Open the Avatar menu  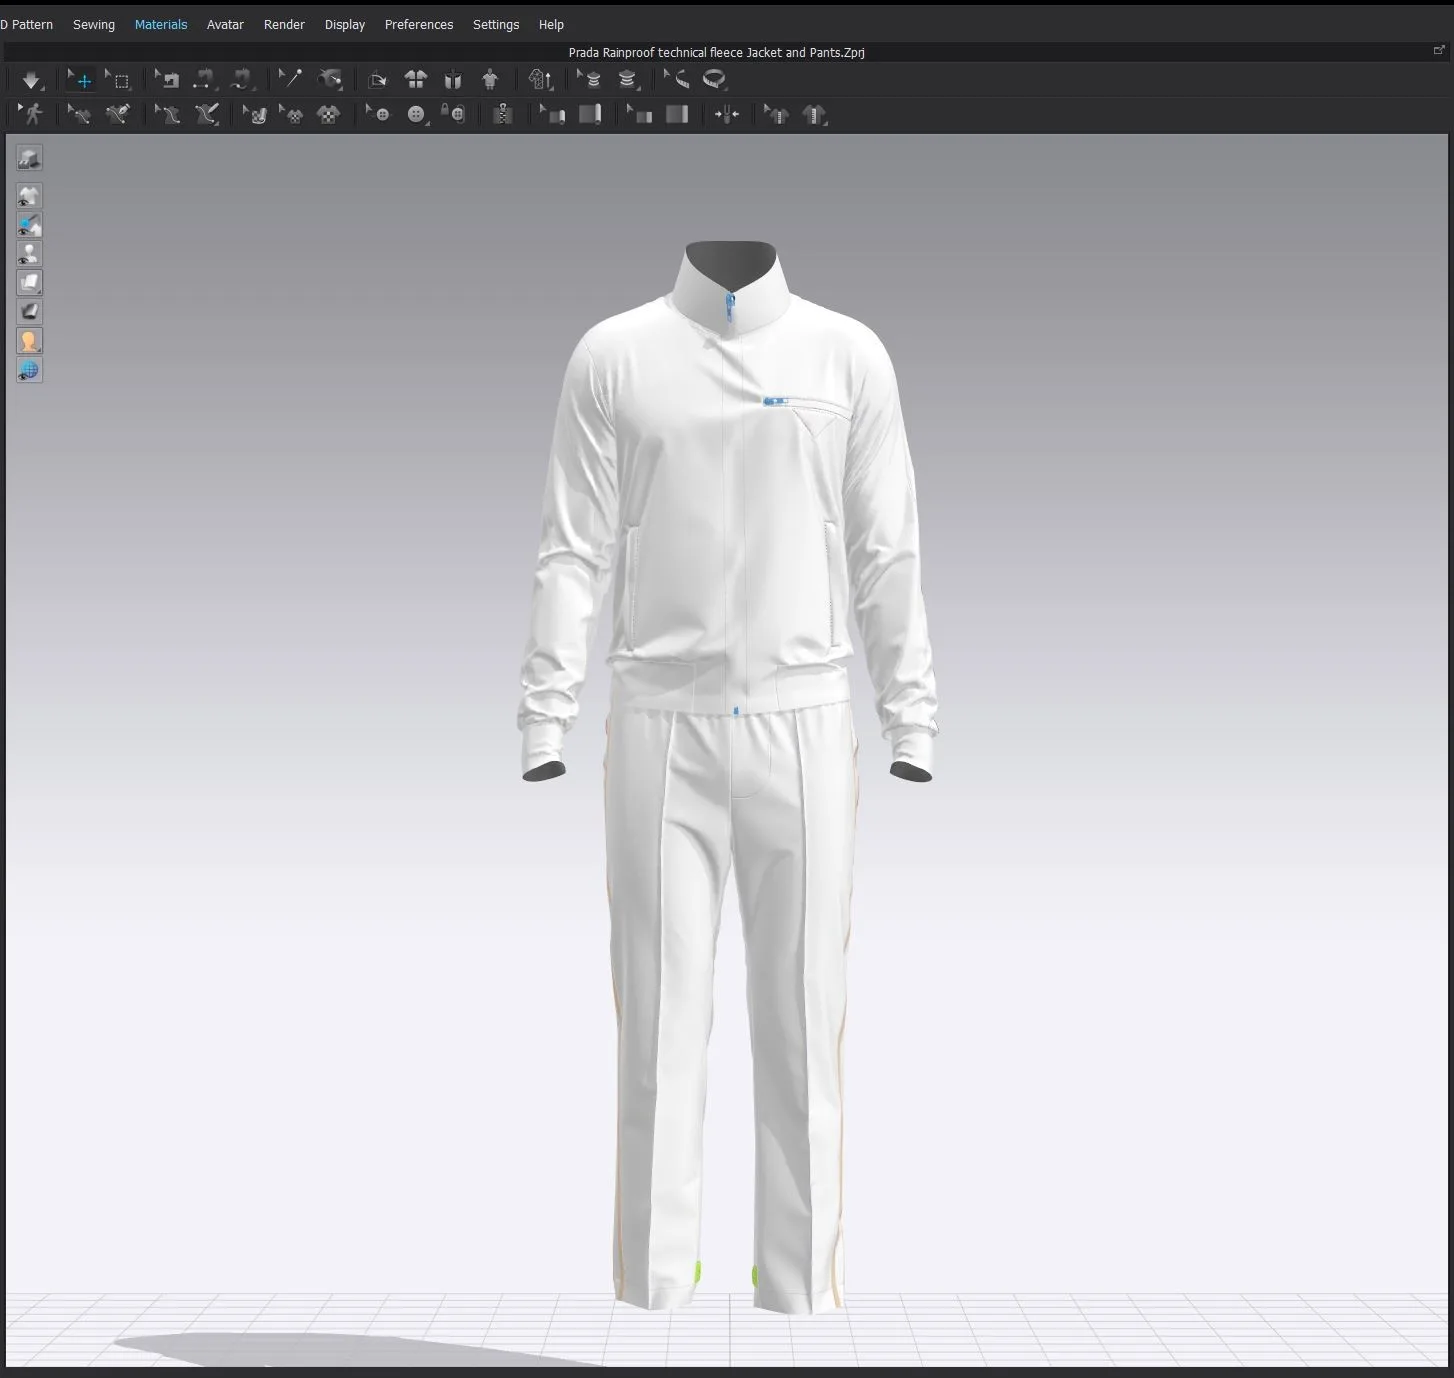tap(225, 24)
